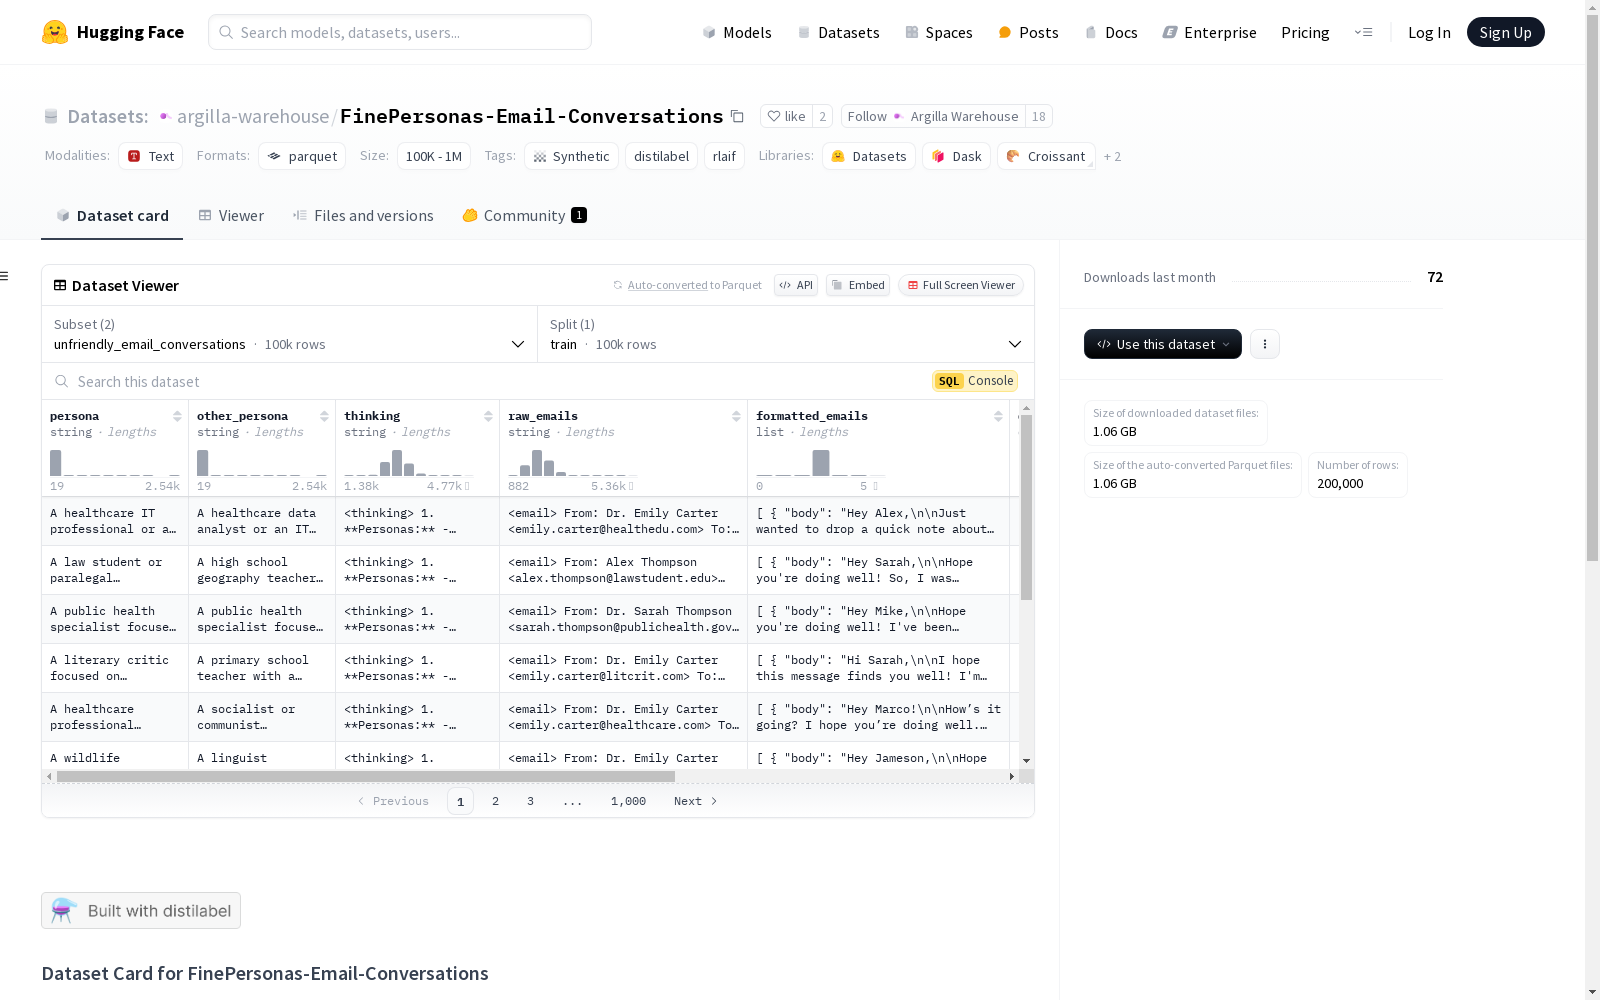Click the distilabel tag
The width and height of the screenshot is (1600, 1000).
661,156
